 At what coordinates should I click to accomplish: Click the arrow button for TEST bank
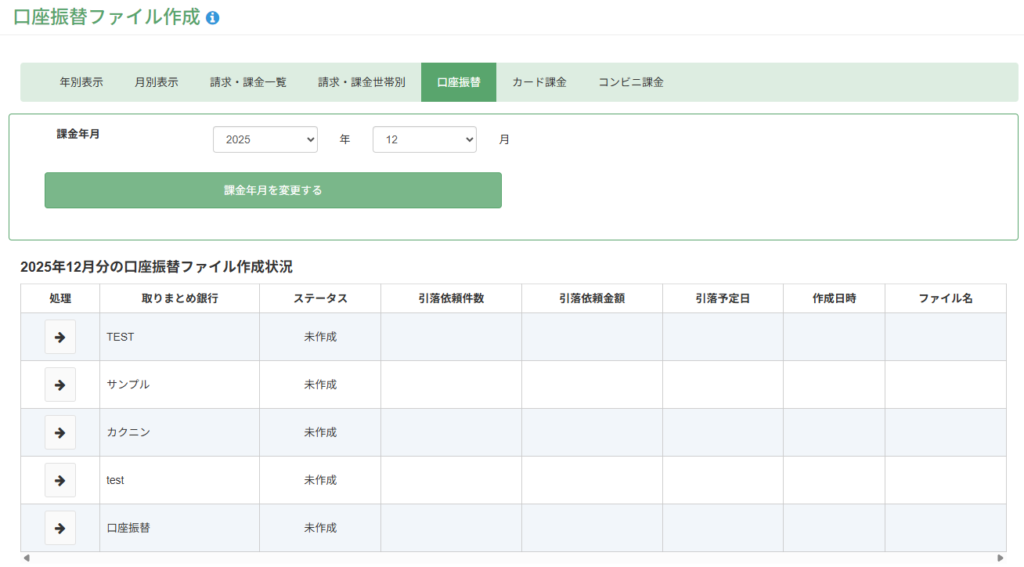[60, 337]
